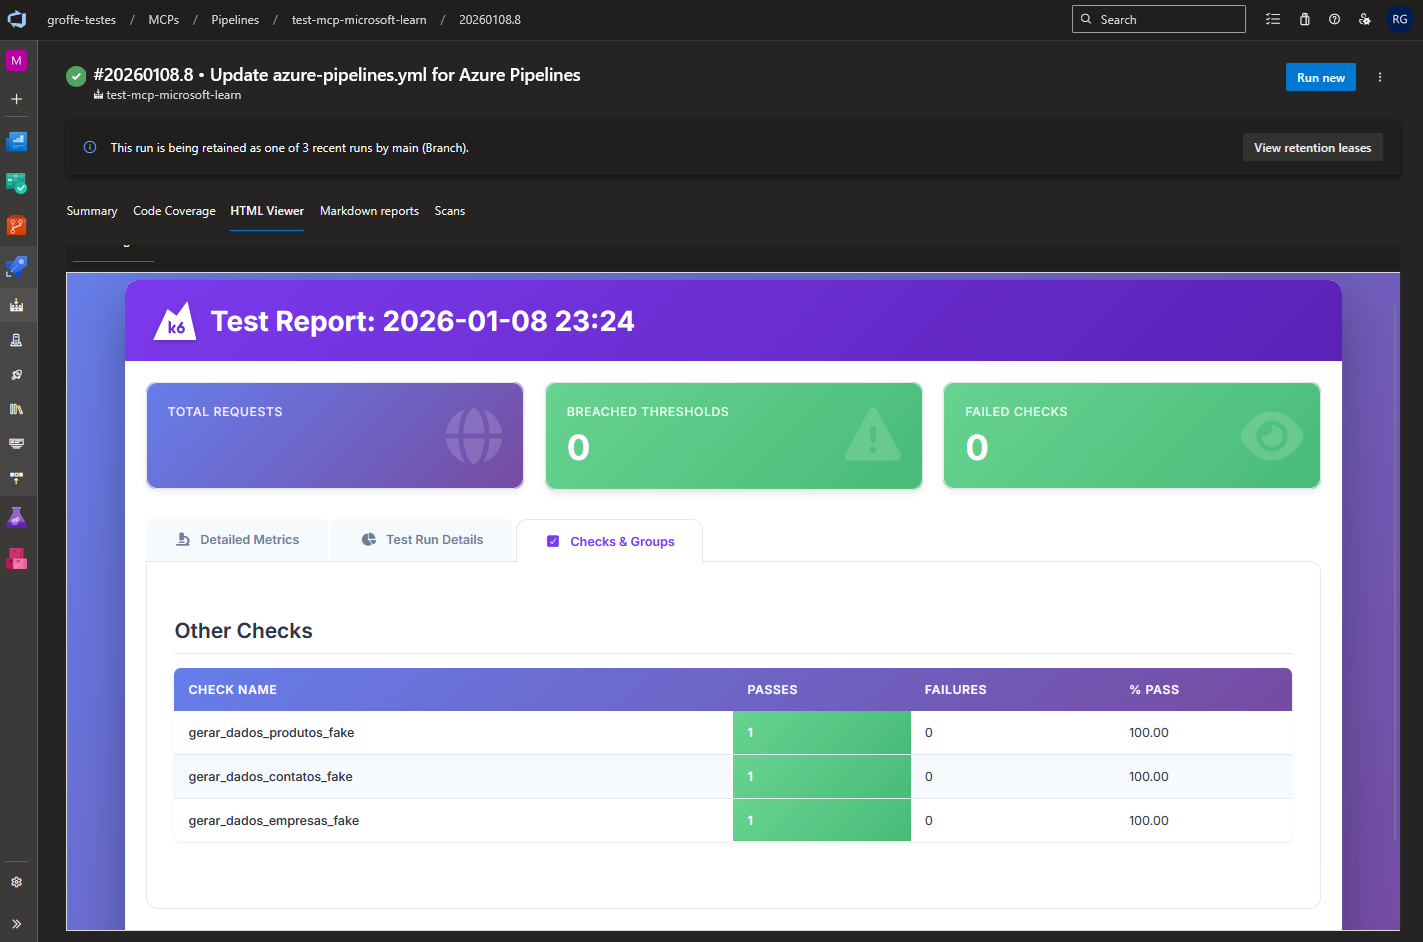Open Environments icon in sidebar
This screenshot has width=1423, height=942.
pos(16,340)
